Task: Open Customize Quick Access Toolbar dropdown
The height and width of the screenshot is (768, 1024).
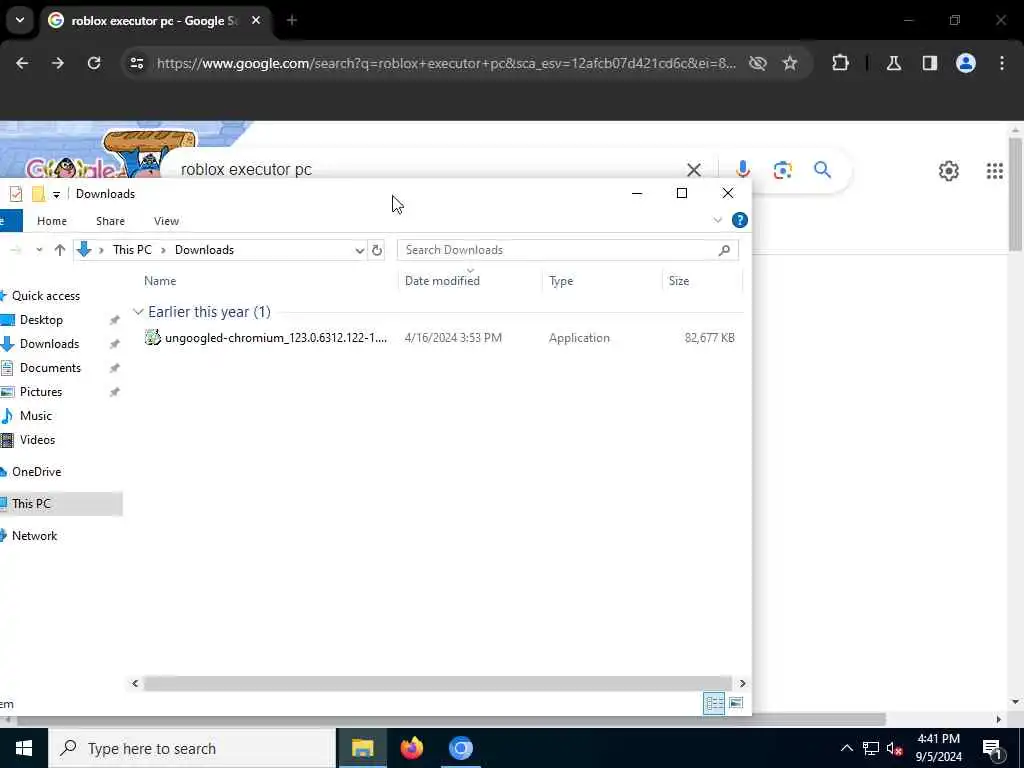Action: click(56, 195)
